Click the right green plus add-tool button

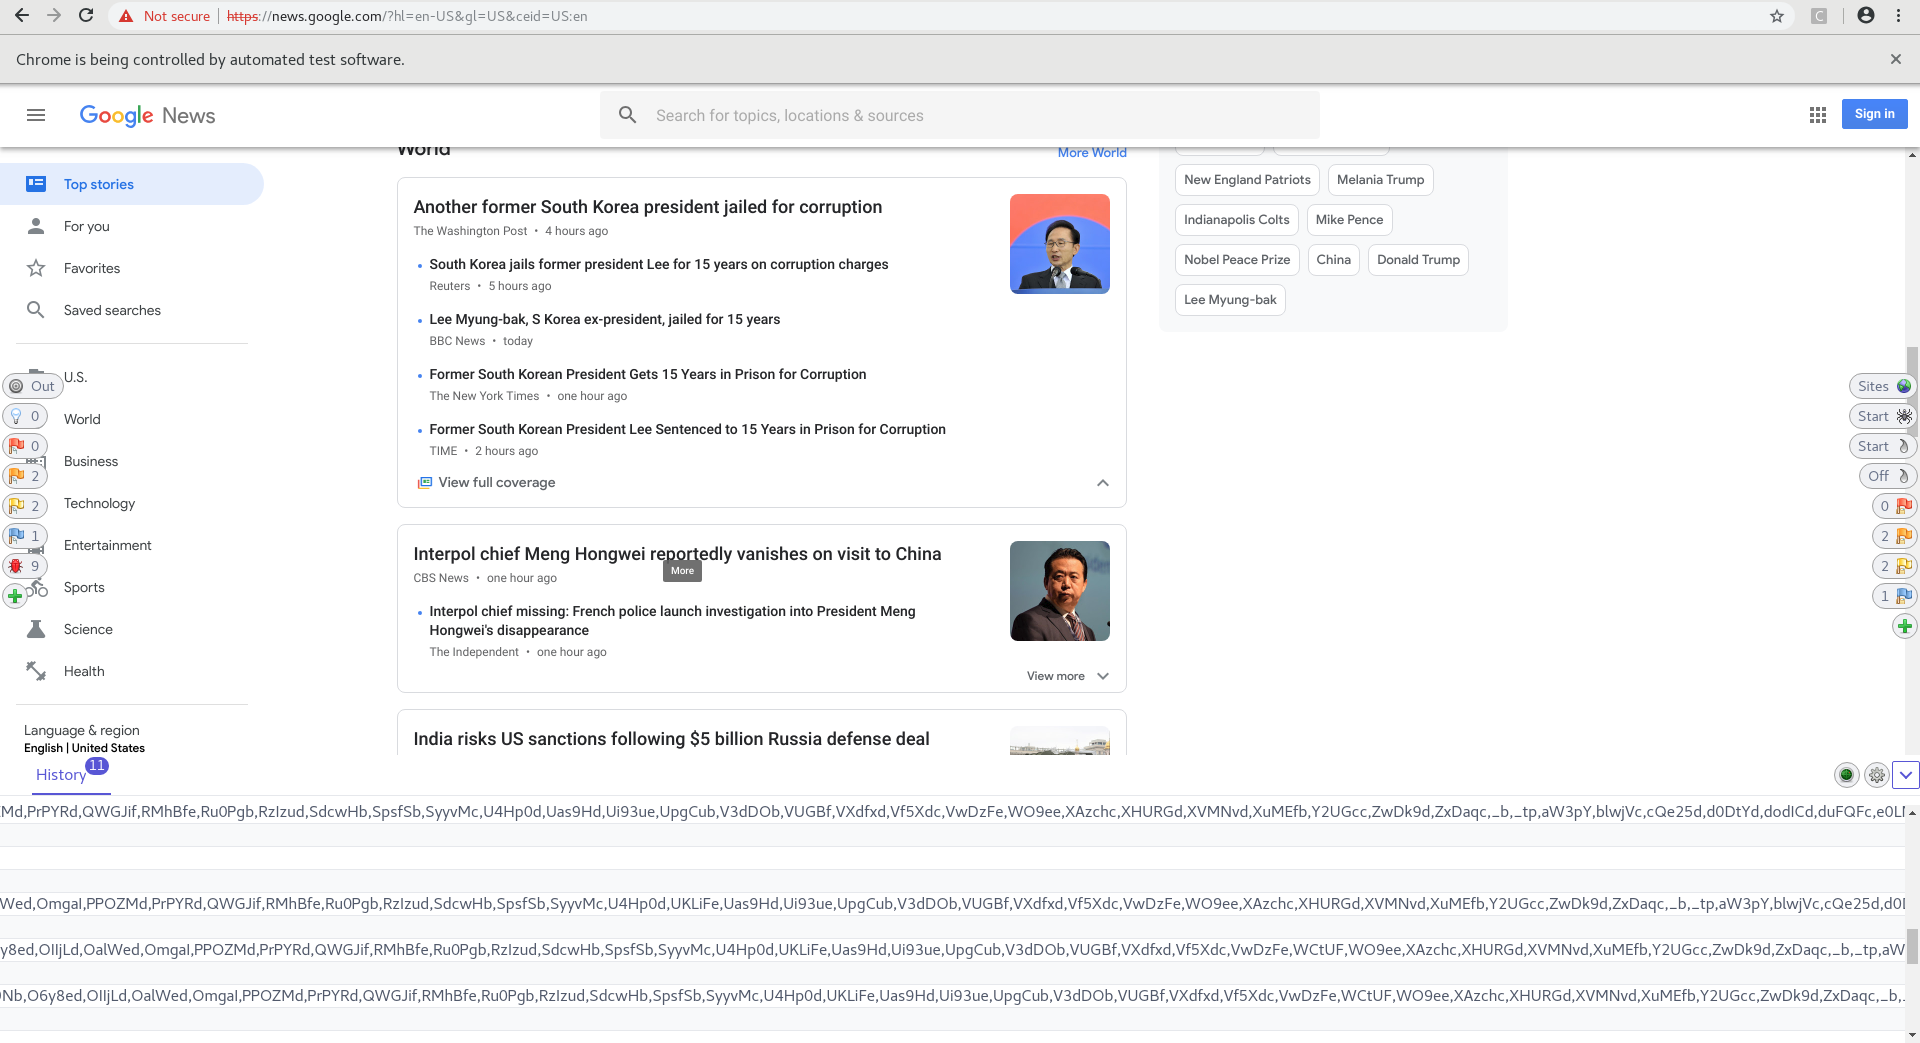(1904, 626)
